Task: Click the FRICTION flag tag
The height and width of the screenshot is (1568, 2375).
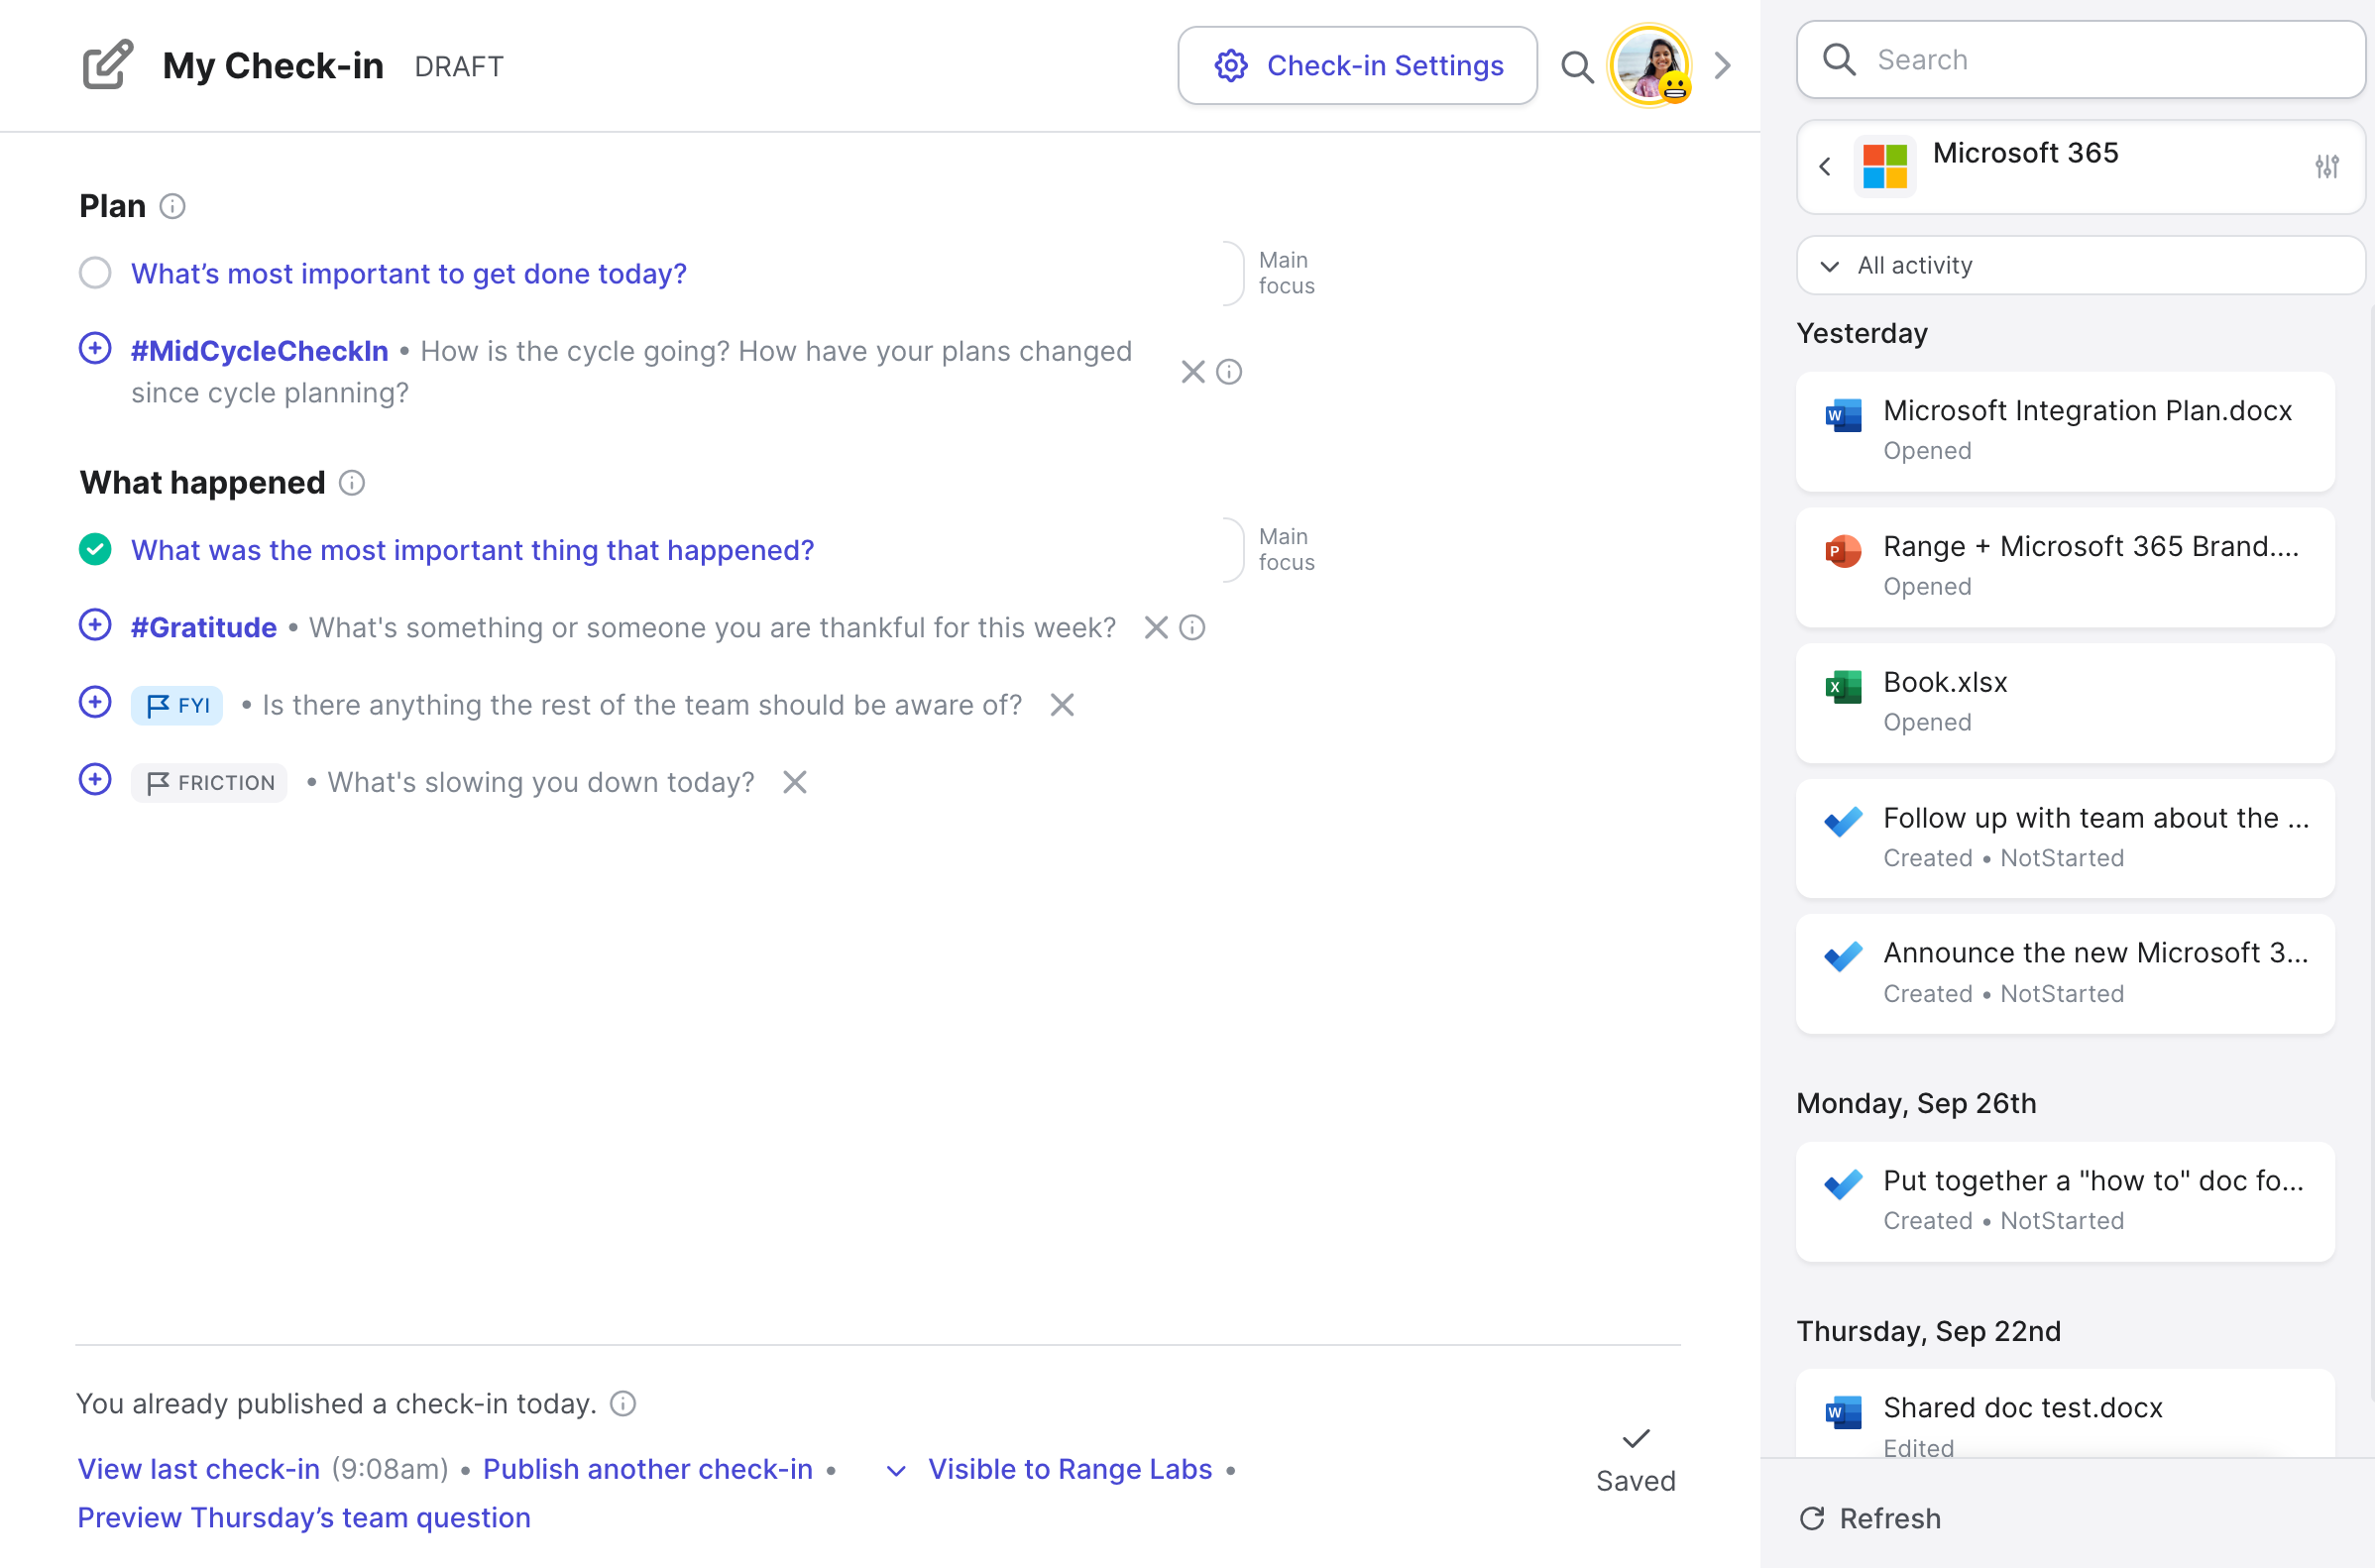Action: (x=209, y=782)
